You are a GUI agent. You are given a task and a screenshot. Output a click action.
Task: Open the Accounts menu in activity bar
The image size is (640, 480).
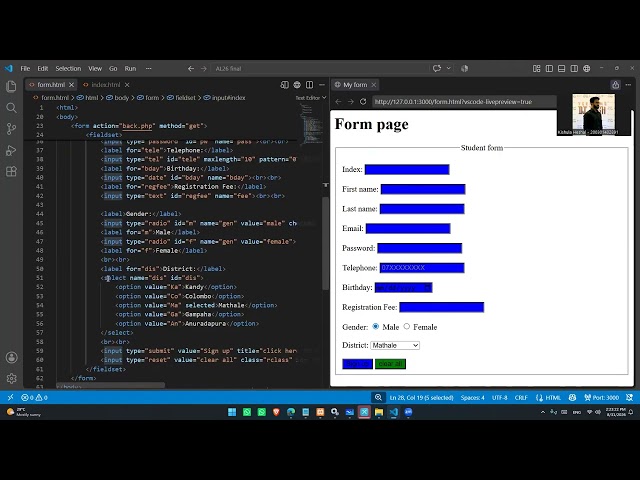(x=11, y=358)
